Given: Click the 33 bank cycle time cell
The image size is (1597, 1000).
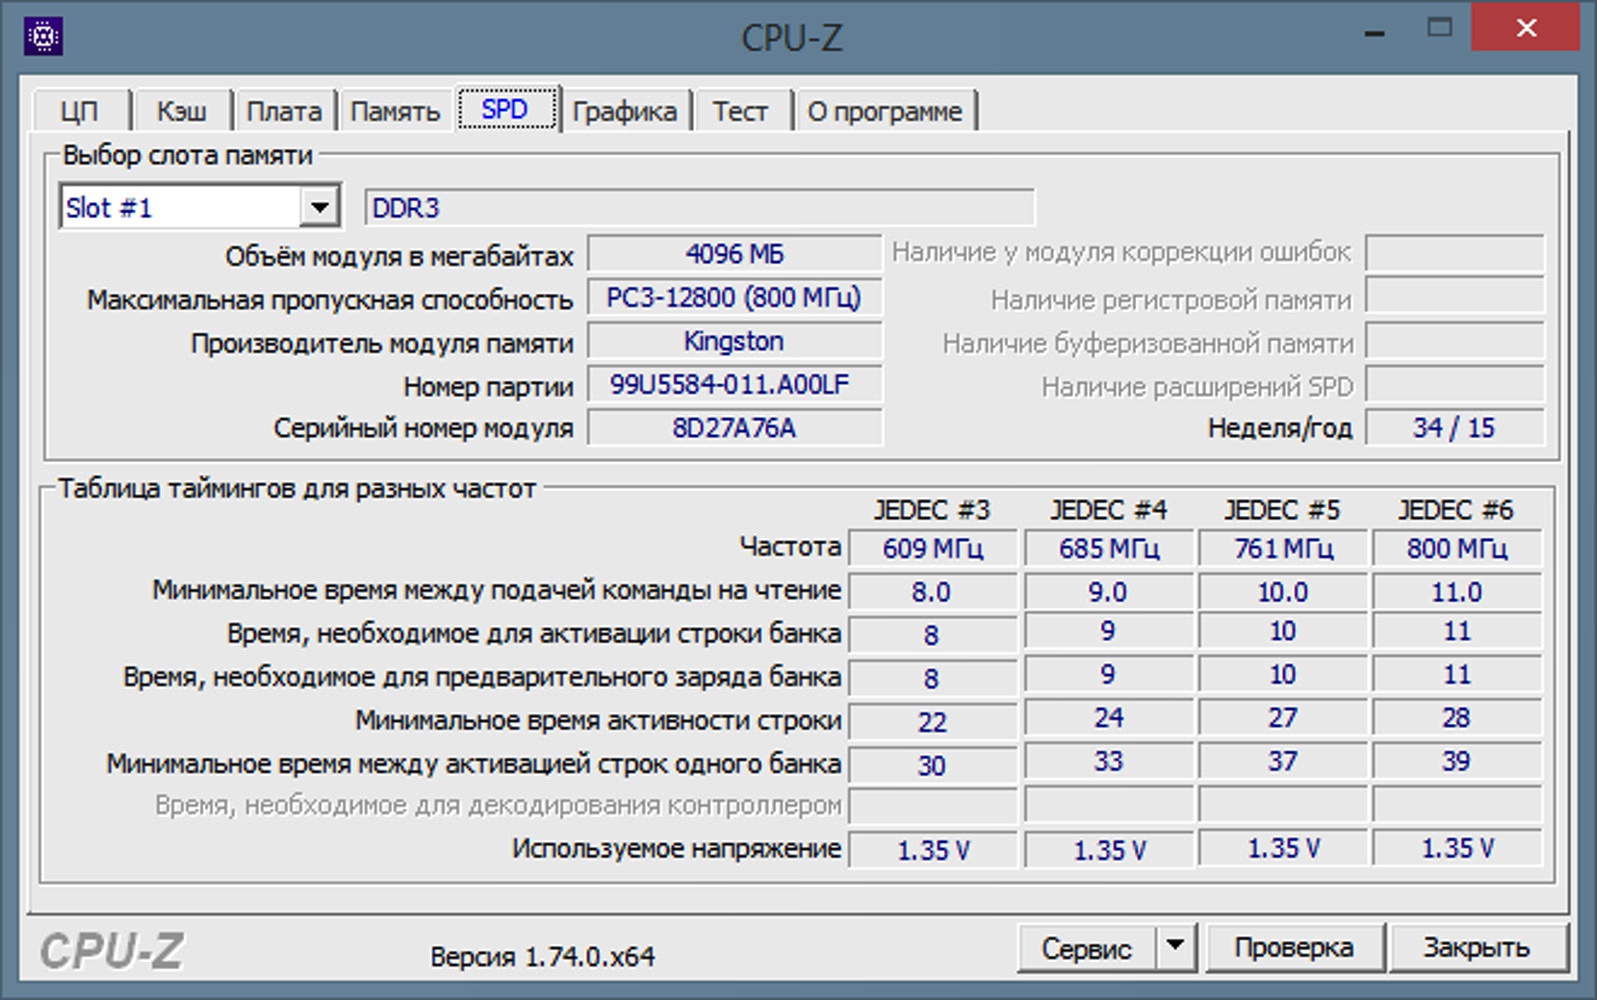Looking at the screenshot, I should 1108,761.
